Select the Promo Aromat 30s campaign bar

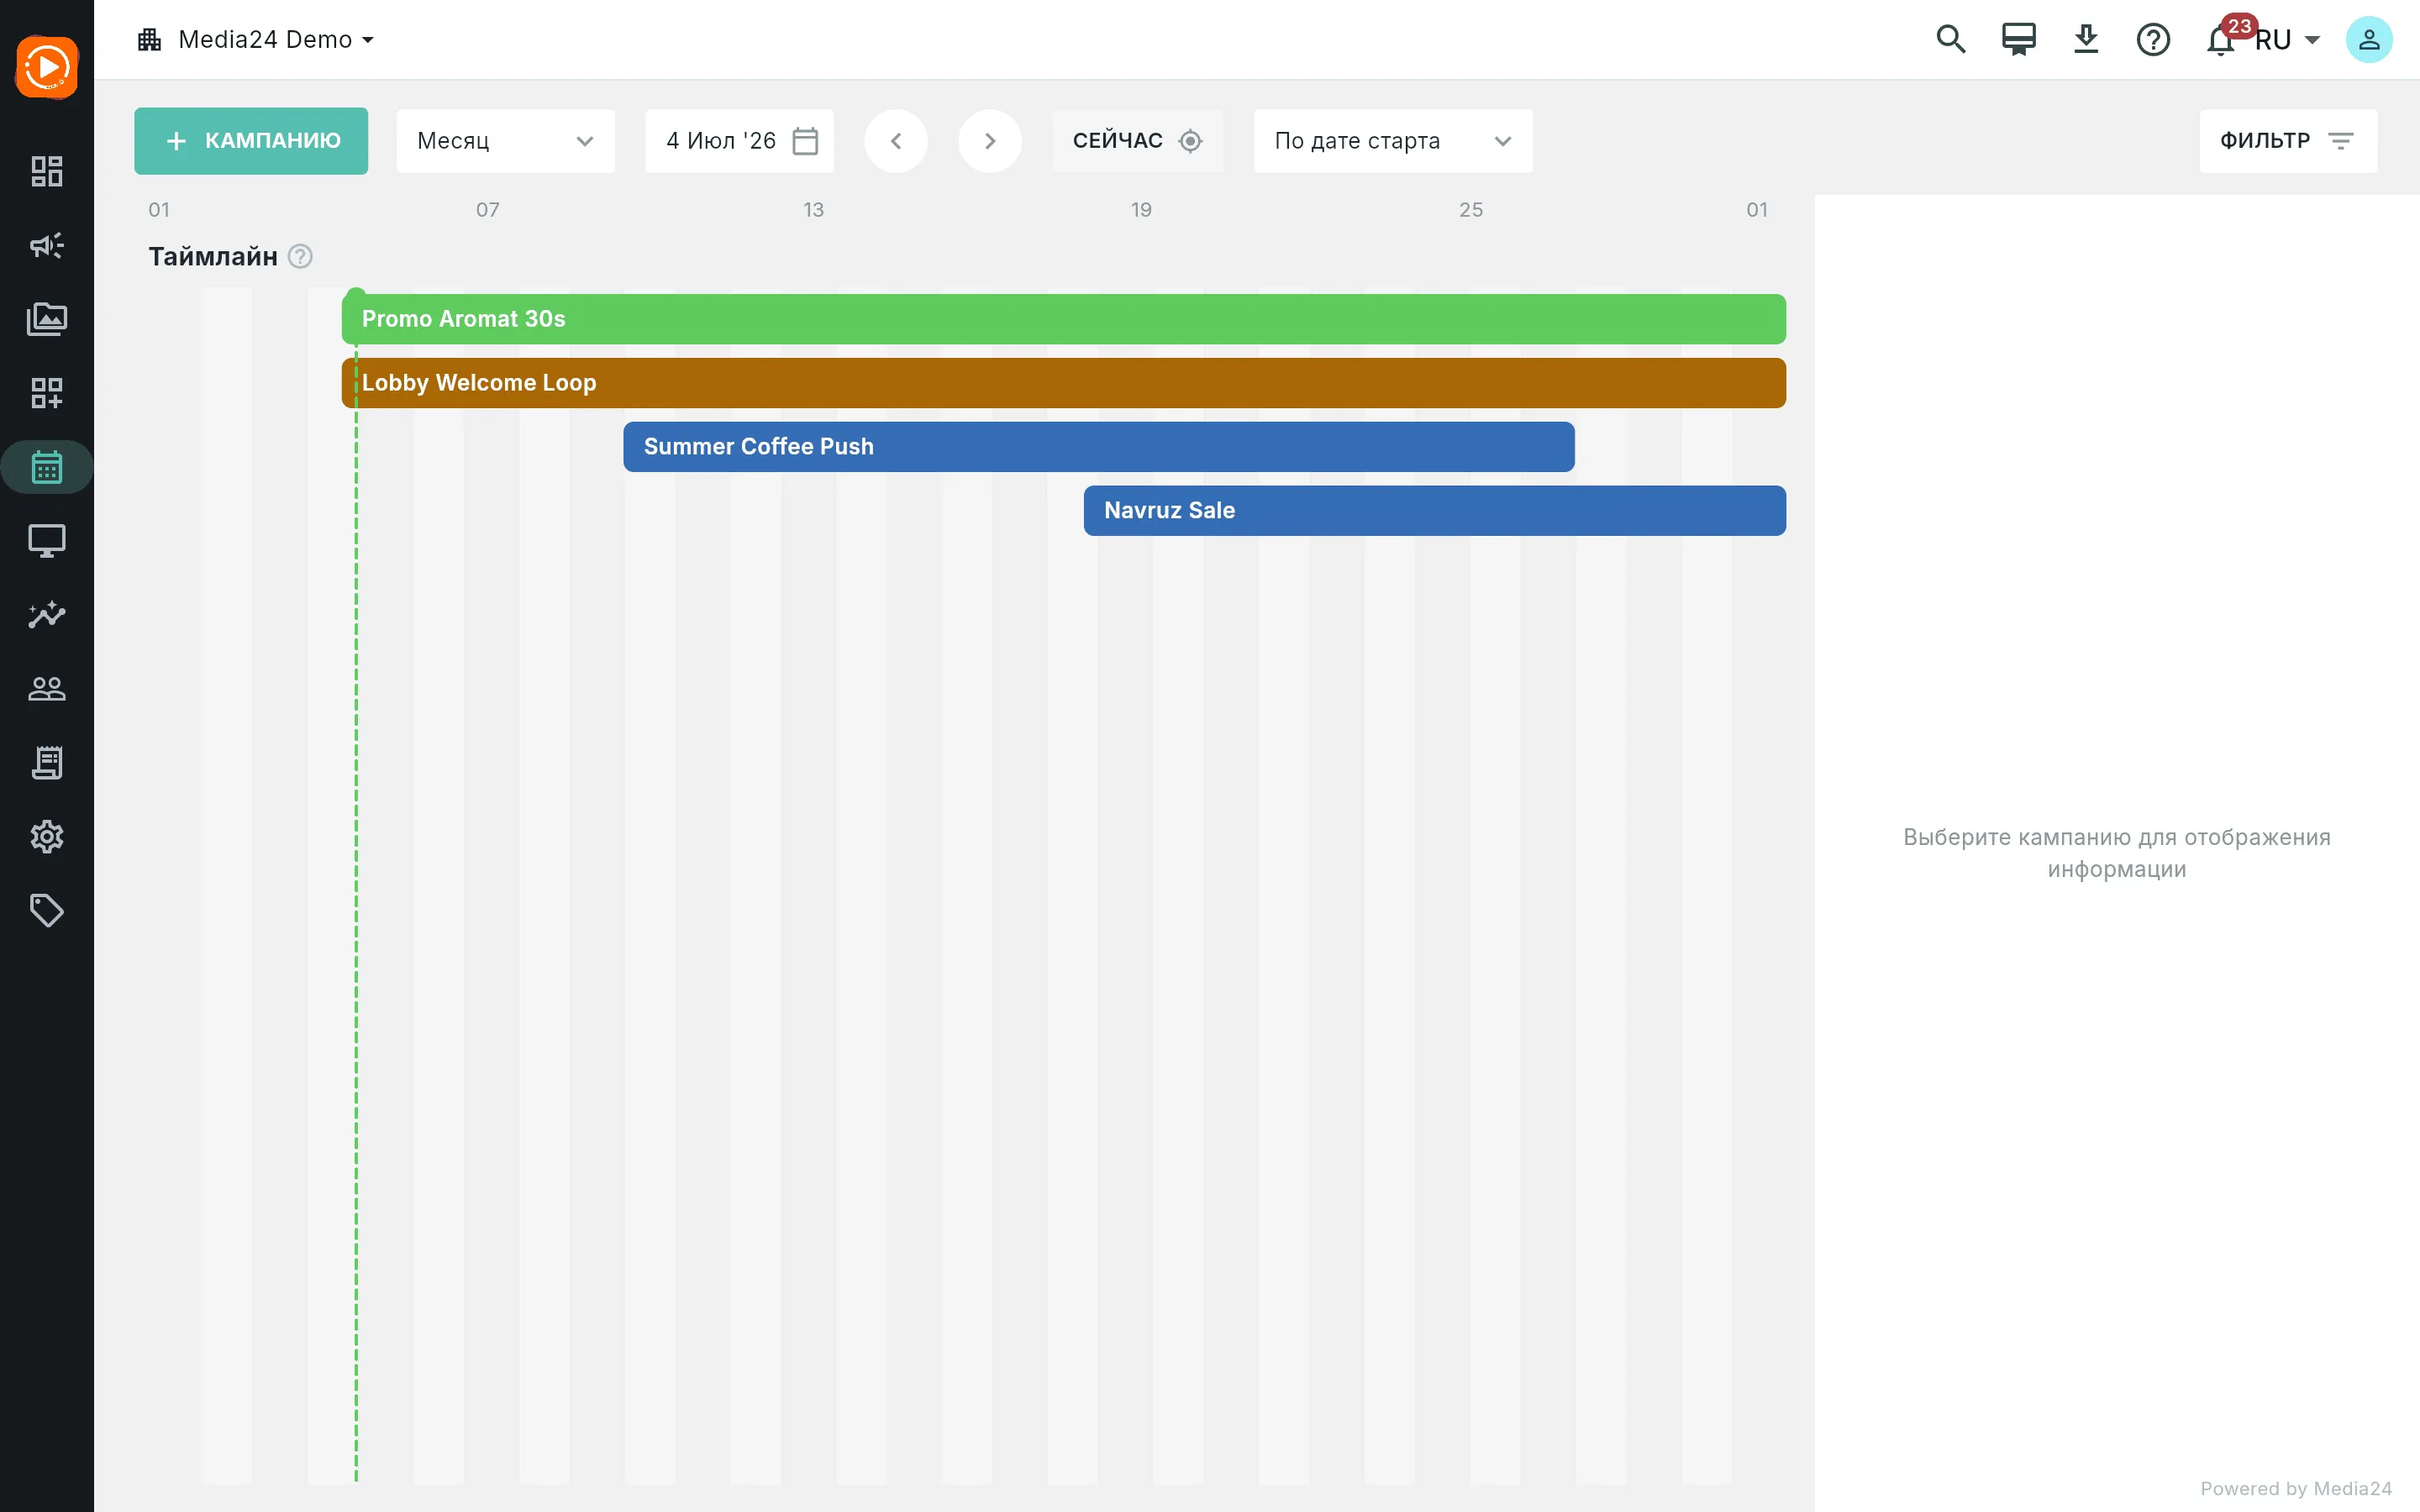[1064, 319]
